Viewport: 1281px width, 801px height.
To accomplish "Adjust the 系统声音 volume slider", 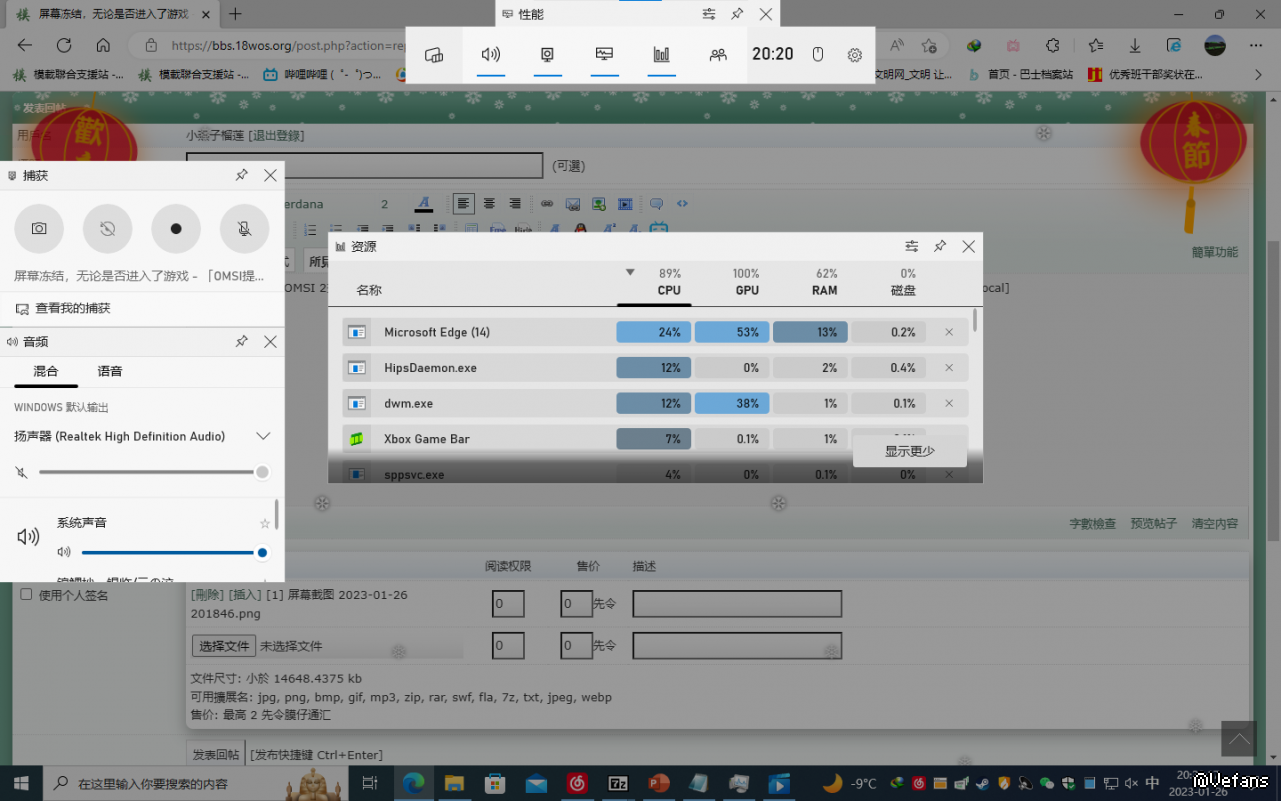I will pyautogui.click(x=170, y=552).
